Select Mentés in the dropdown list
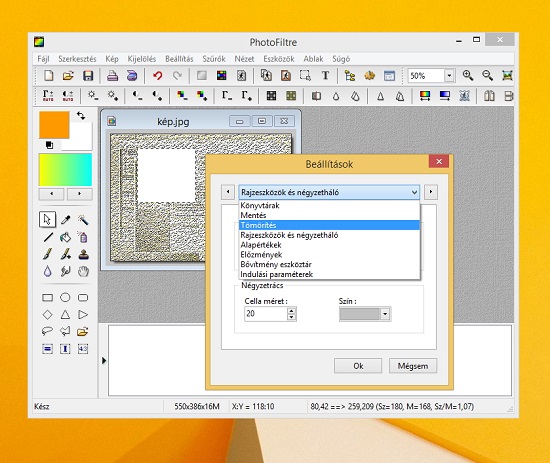Image resolution: width=550 pixels, height=463 pixels. pos(329,215)
